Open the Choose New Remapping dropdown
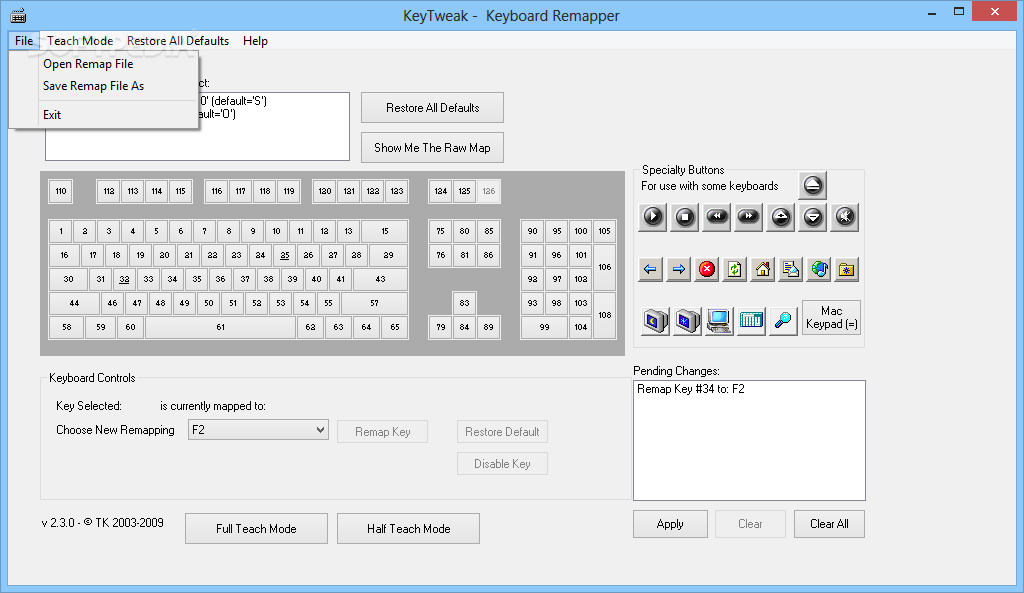The image size is (1024, 593). (258, 430)
